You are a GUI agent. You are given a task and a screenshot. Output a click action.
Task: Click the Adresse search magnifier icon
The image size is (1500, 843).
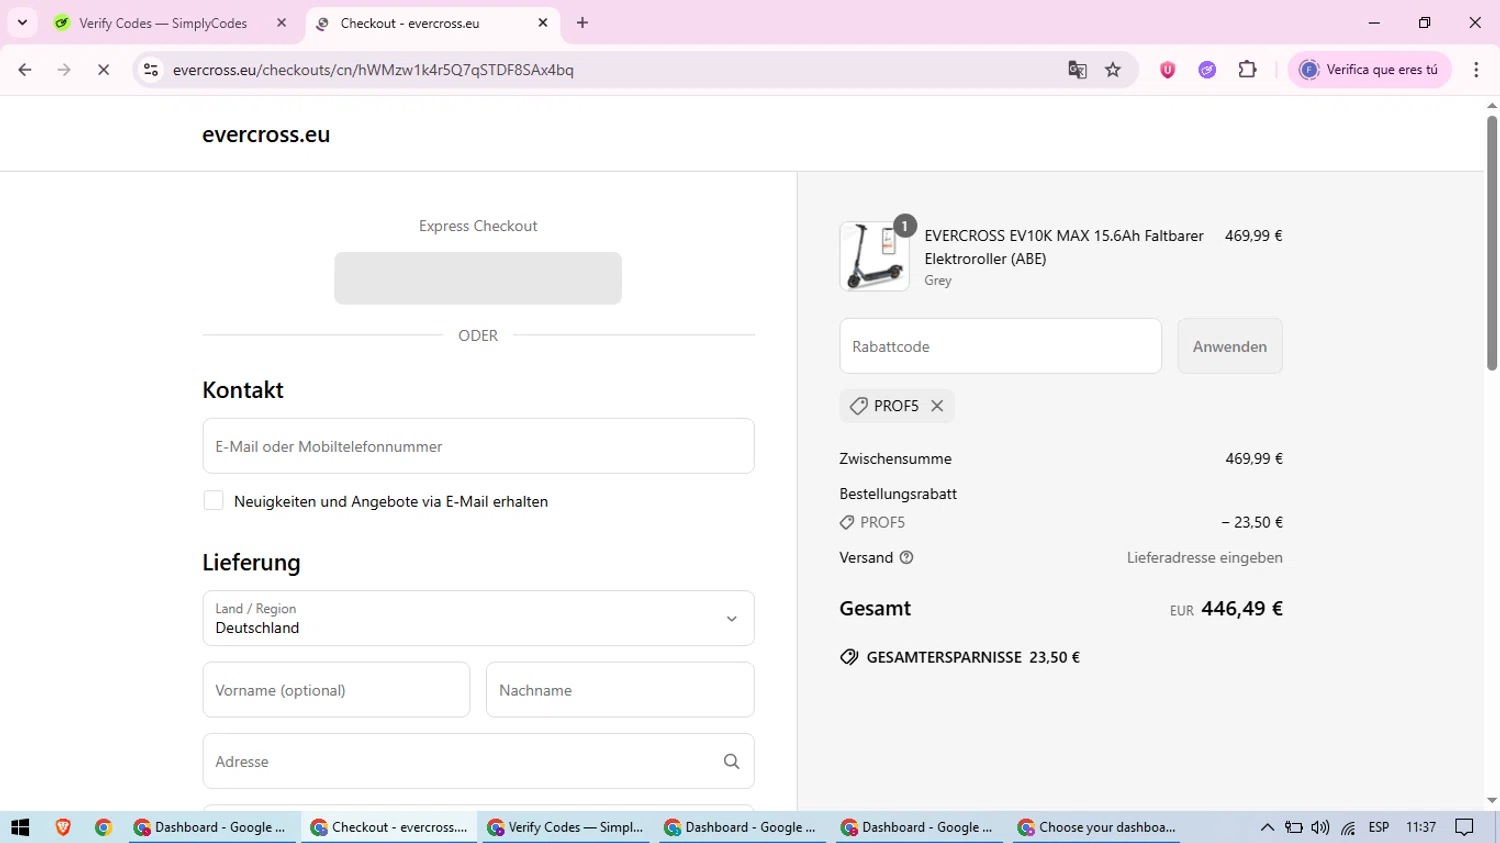tap(731, 762)
